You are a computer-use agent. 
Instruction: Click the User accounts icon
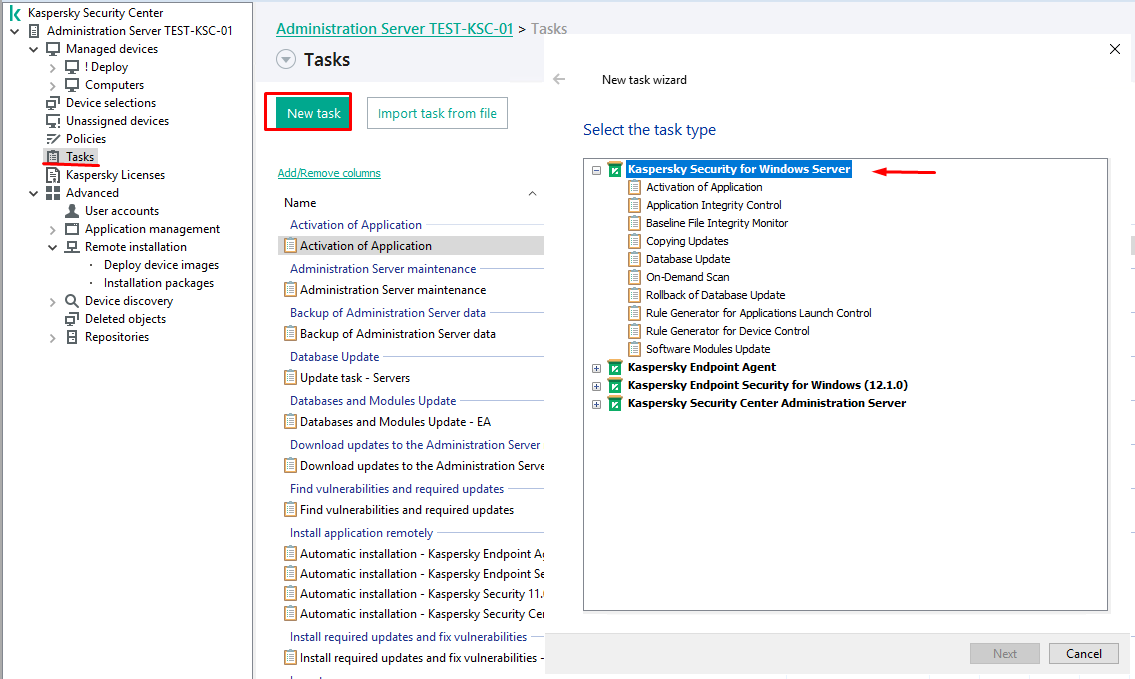(72, 211)
